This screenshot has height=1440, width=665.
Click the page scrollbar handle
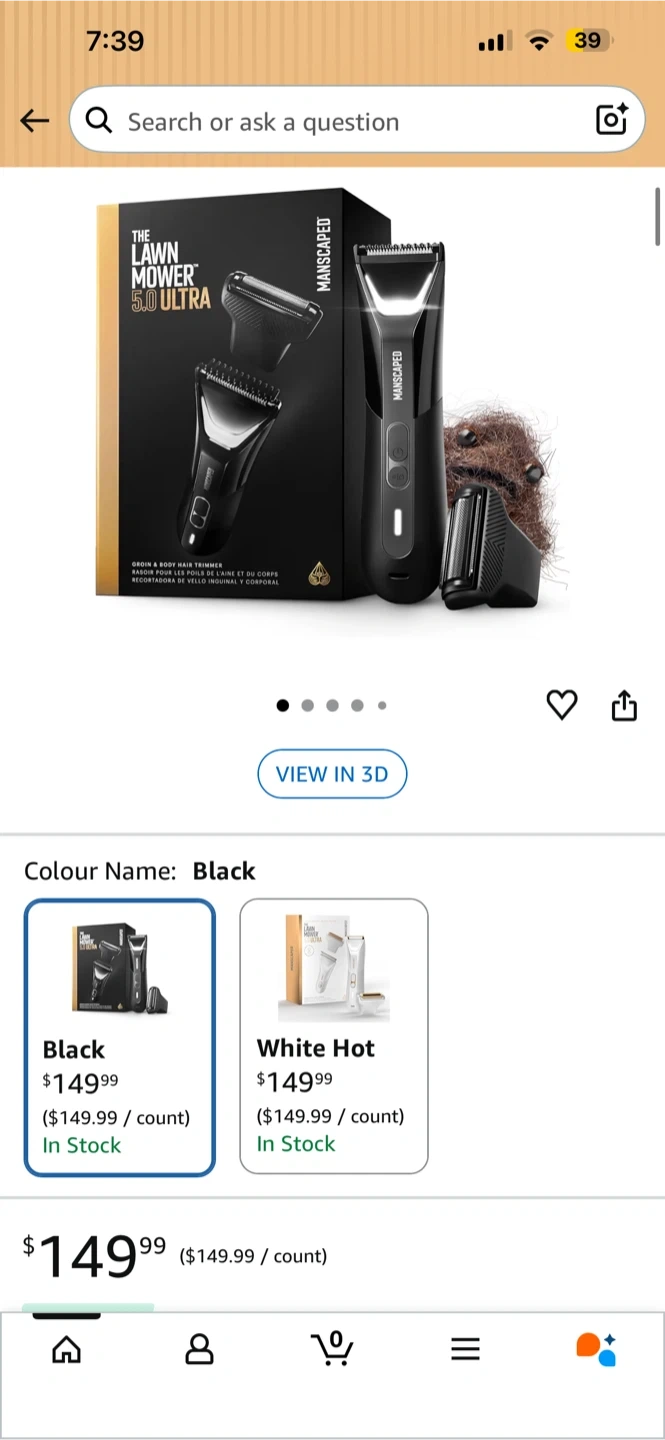pos(657,216)
